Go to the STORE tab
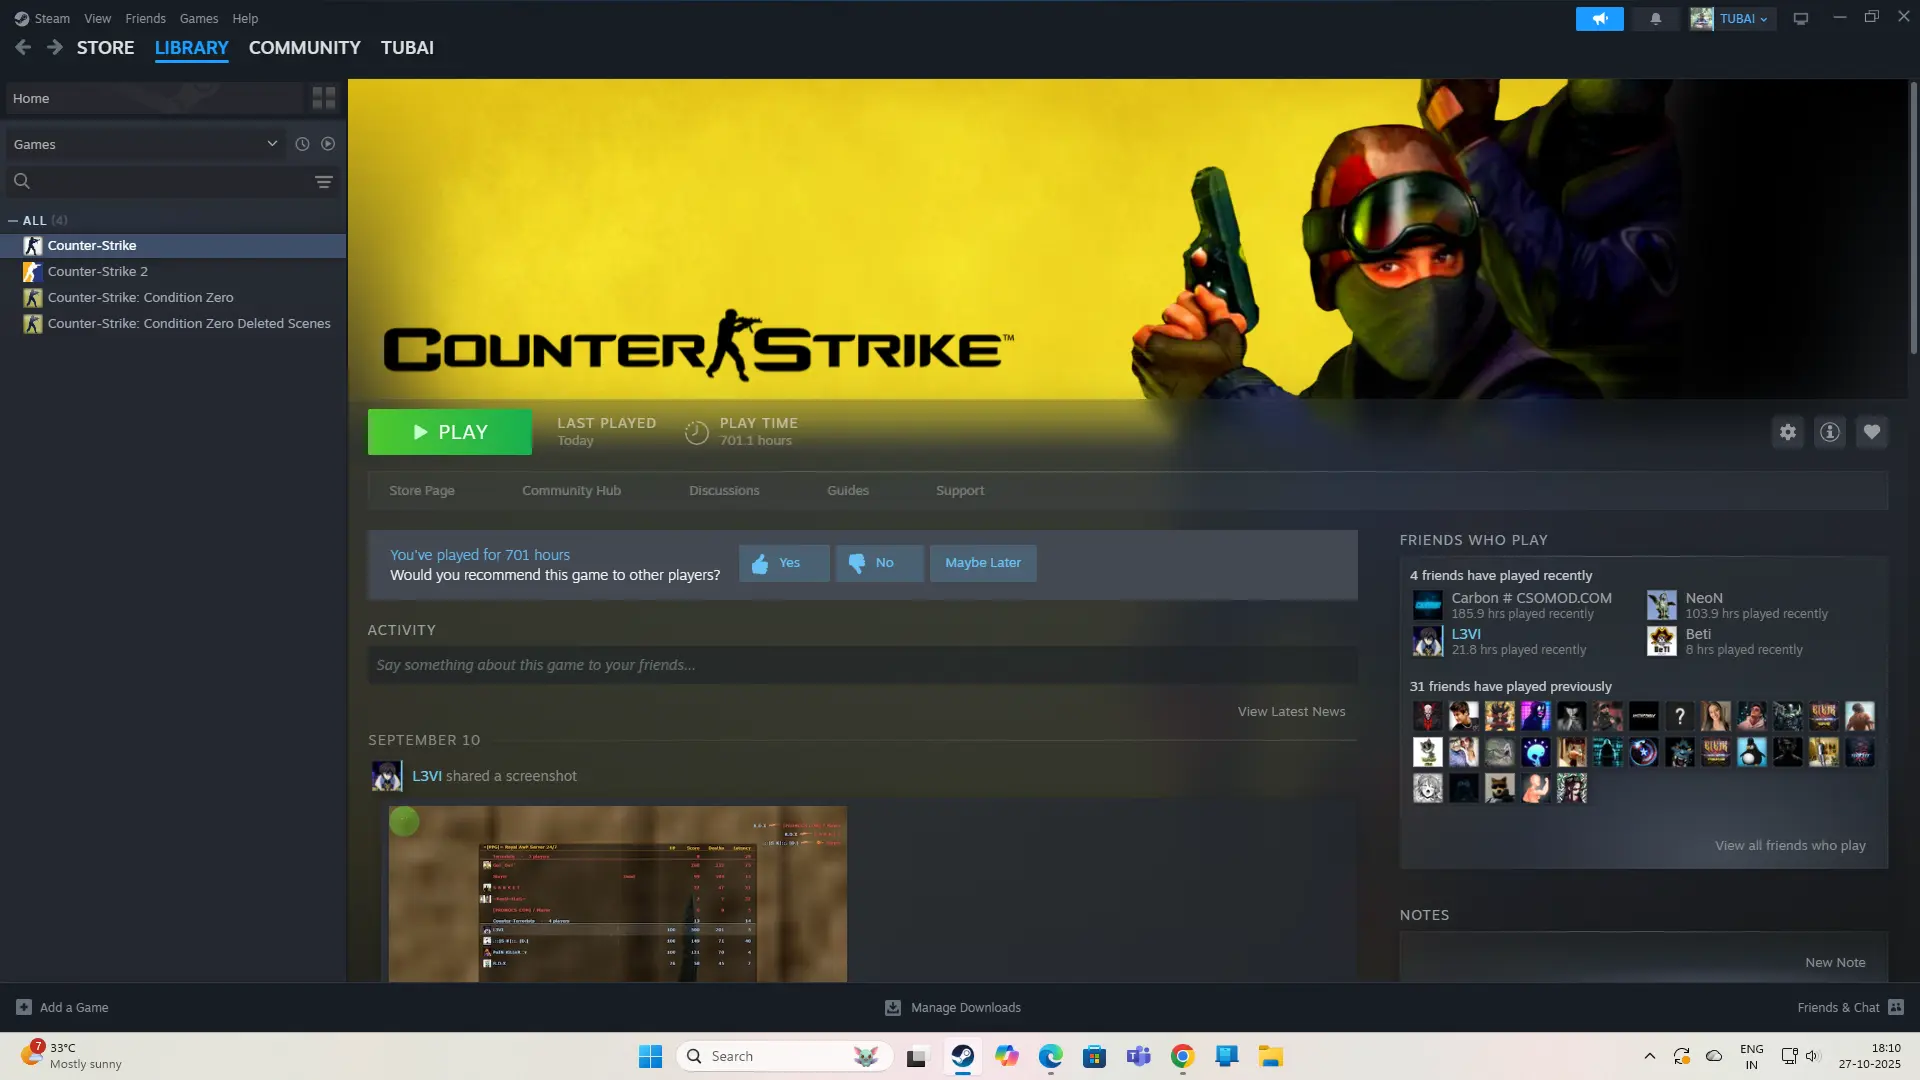1920x1080 pixels. click(x=105, y=47)
